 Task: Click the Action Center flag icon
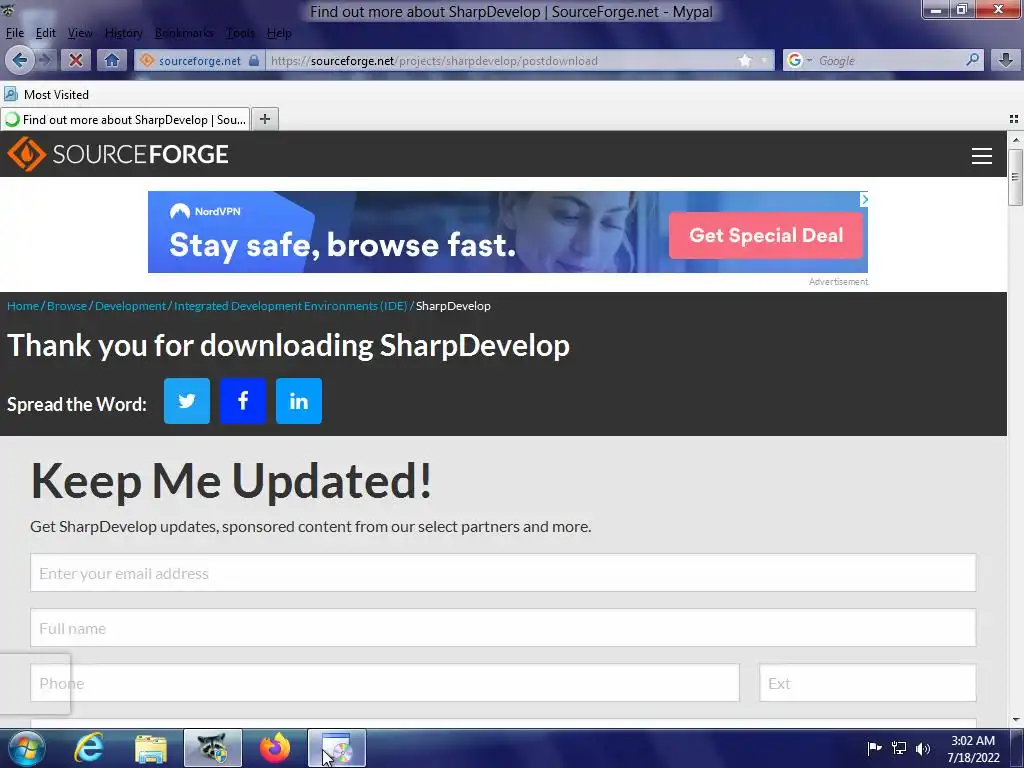click(874, 749)
